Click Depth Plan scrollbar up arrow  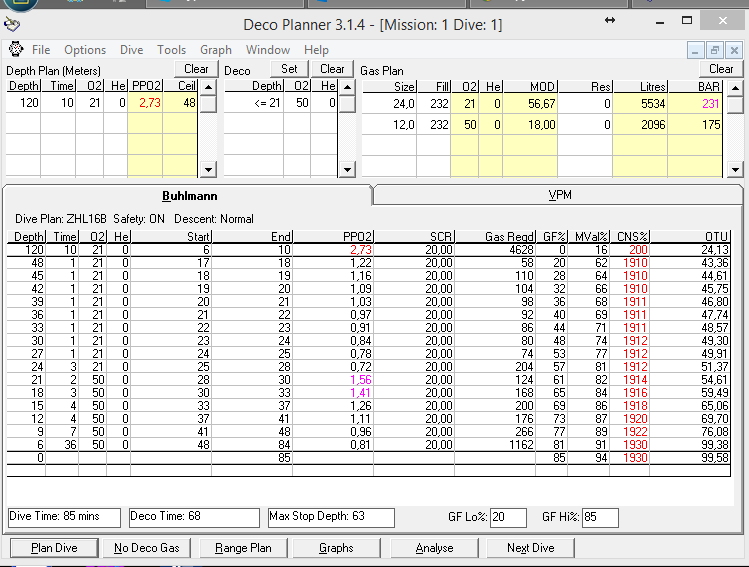208,87
